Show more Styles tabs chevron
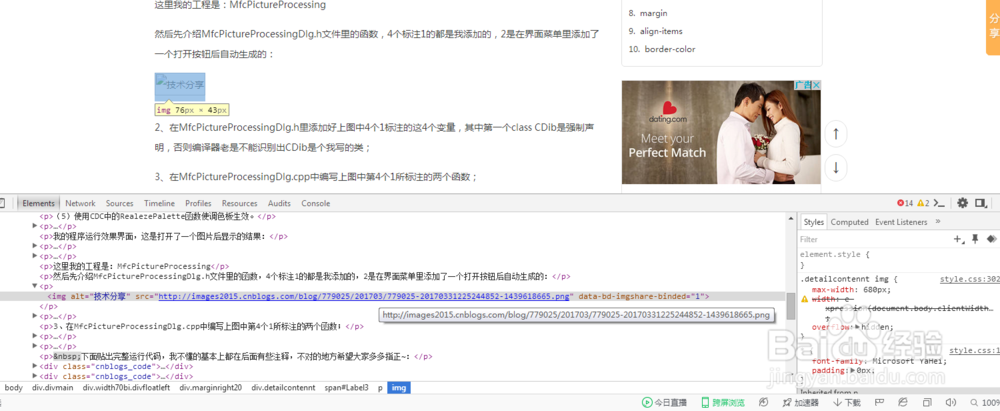Viewport: 1000px width, 411px height. [x=938, y=221]
